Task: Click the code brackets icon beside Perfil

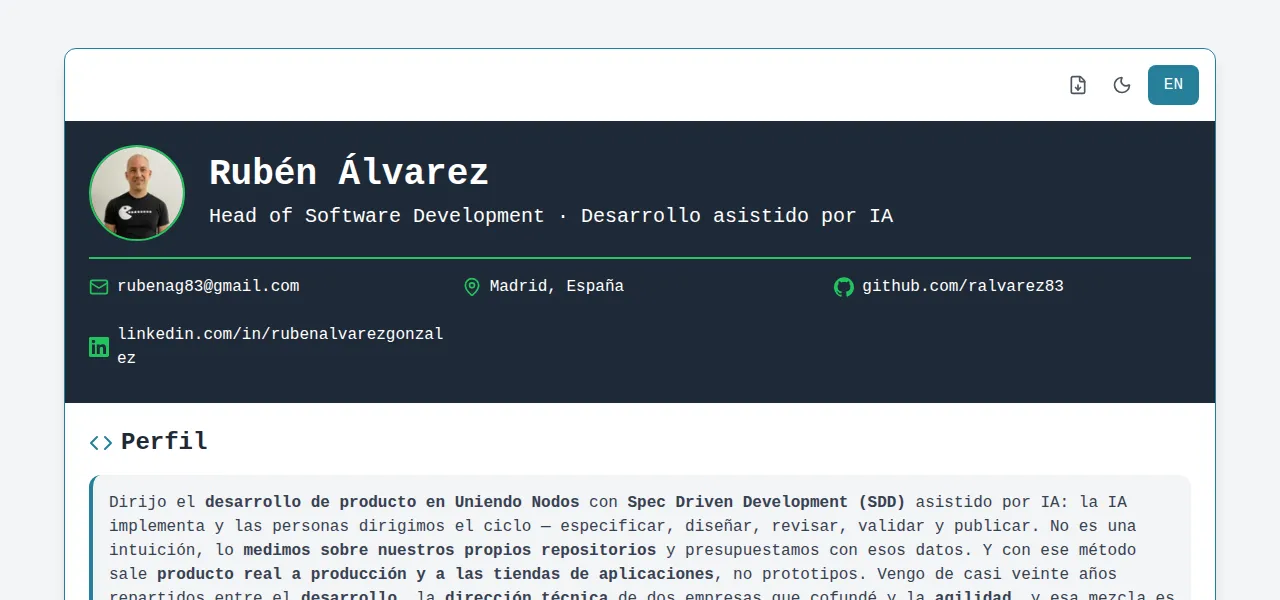Action: (x=101, y=442)
